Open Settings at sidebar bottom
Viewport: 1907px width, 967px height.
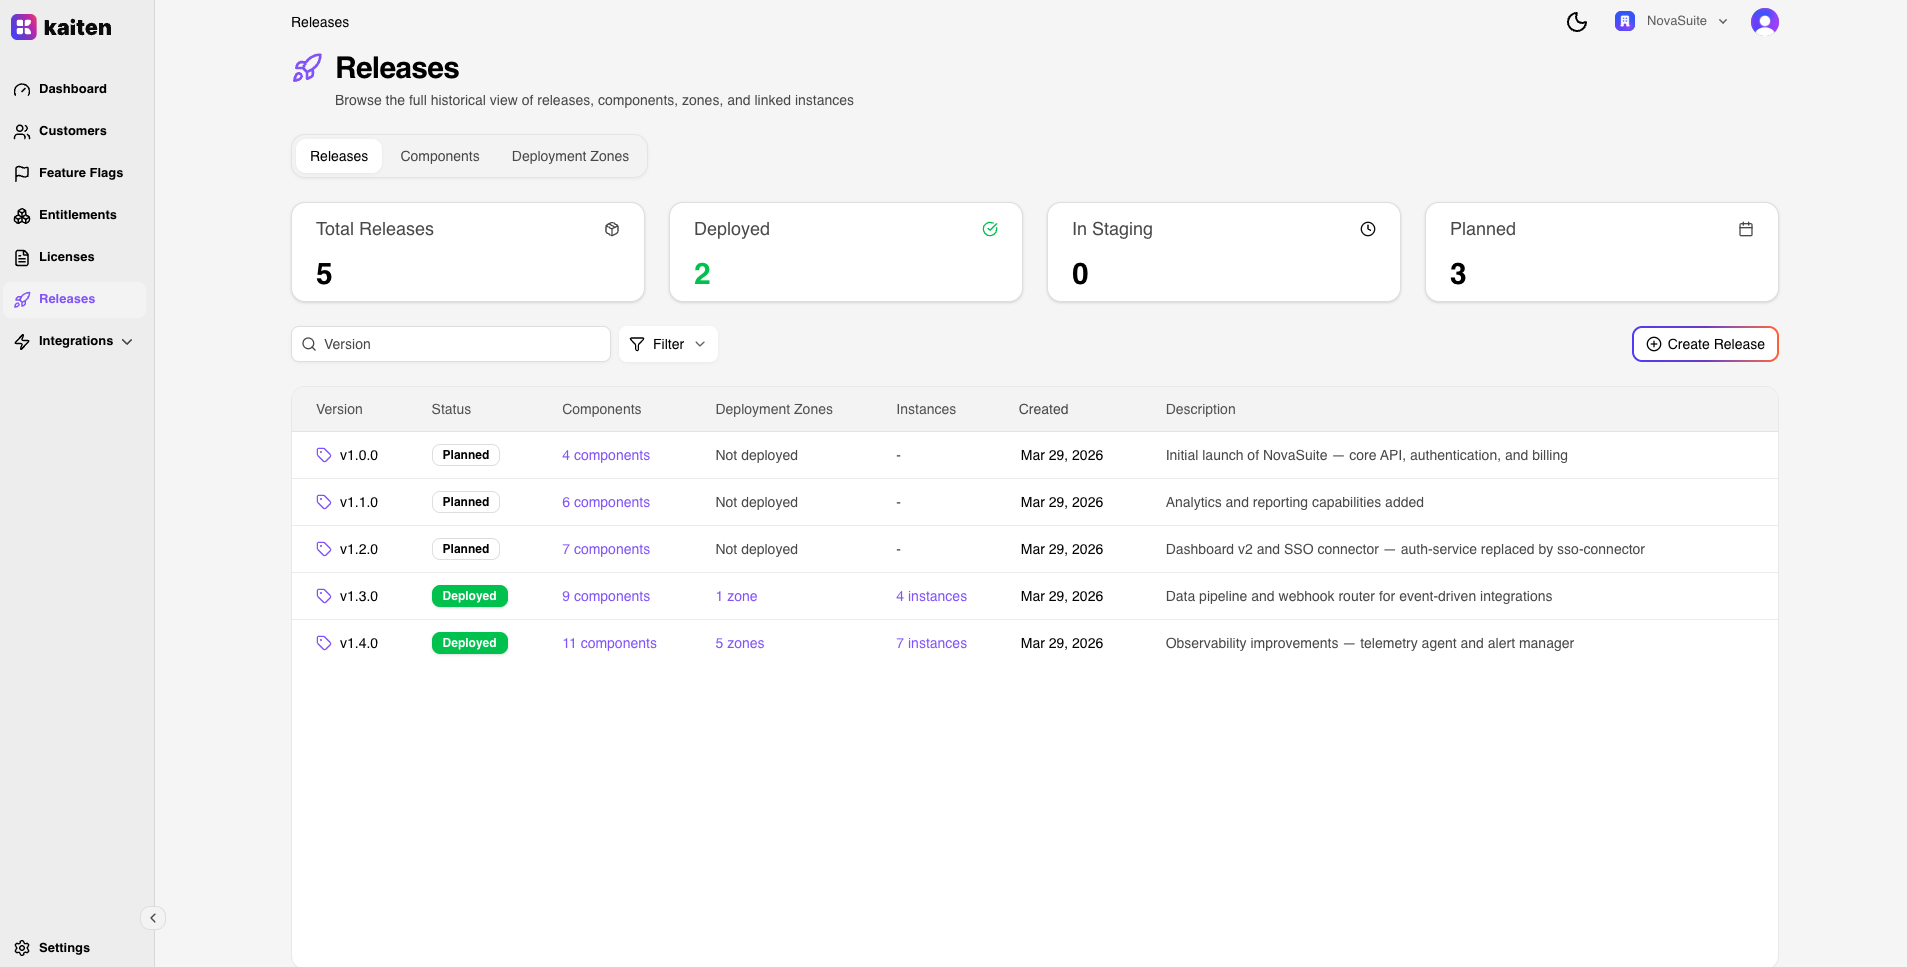click(x=64, y=948)
